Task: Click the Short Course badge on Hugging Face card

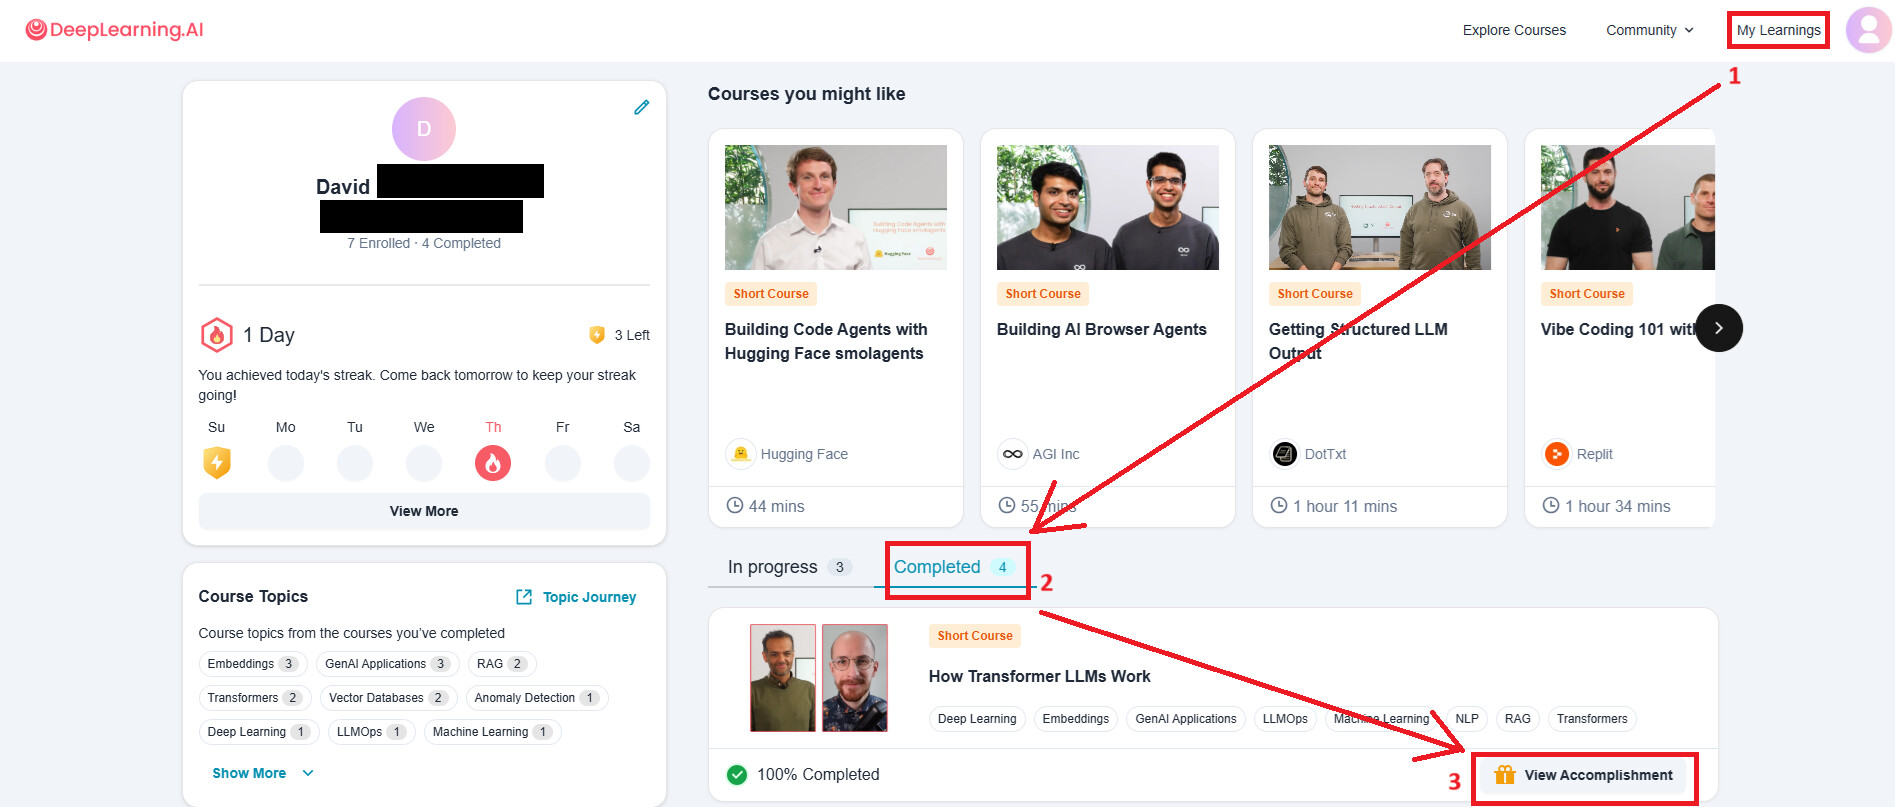Action: [x=771, y=294]
